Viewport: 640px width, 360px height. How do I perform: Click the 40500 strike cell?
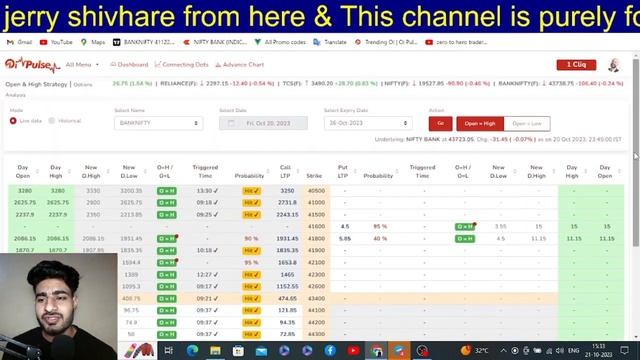[x=316, y=191]
